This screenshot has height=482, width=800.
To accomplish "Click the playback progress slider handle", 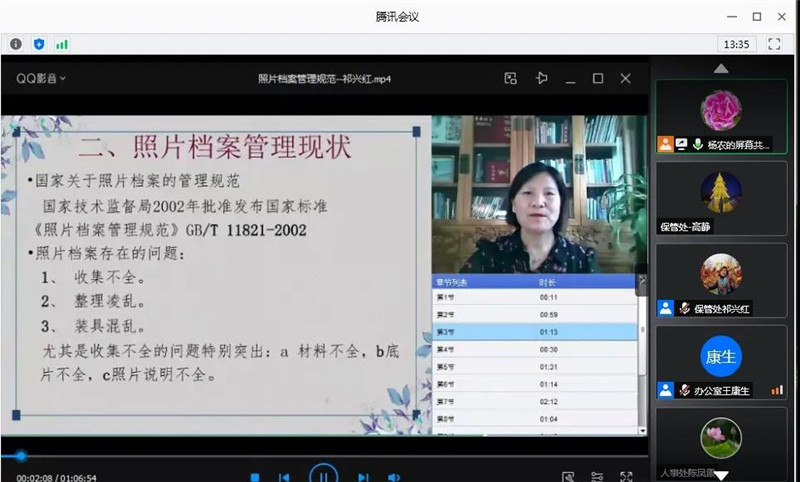I will coord(20,455).
